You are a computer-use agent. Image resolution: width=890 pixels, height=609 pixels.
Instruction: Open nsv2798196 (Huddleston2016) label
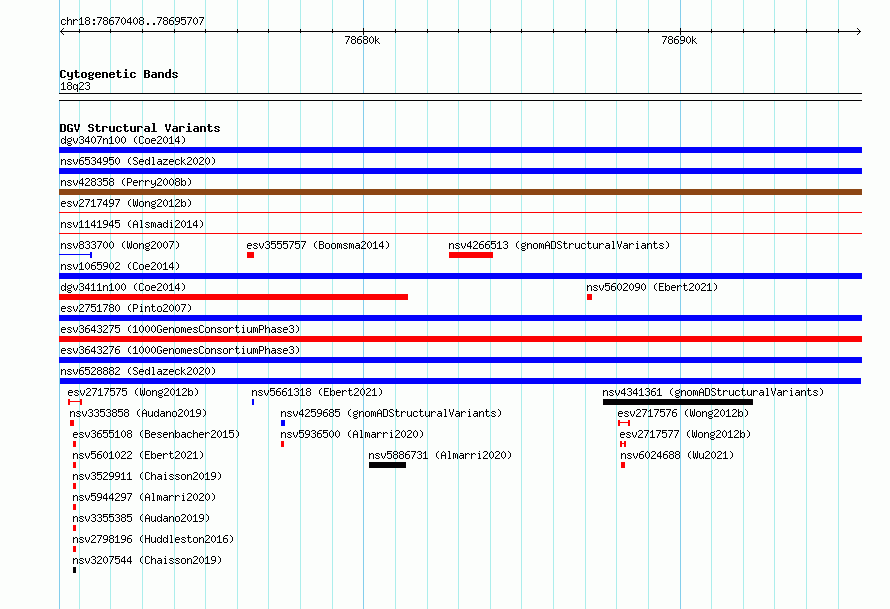tap(153, 539)
